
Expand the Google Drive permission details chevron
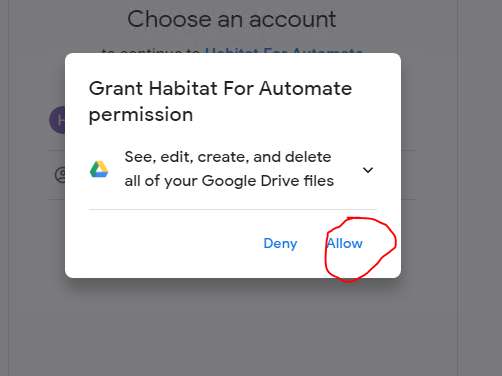coord(368,170)
